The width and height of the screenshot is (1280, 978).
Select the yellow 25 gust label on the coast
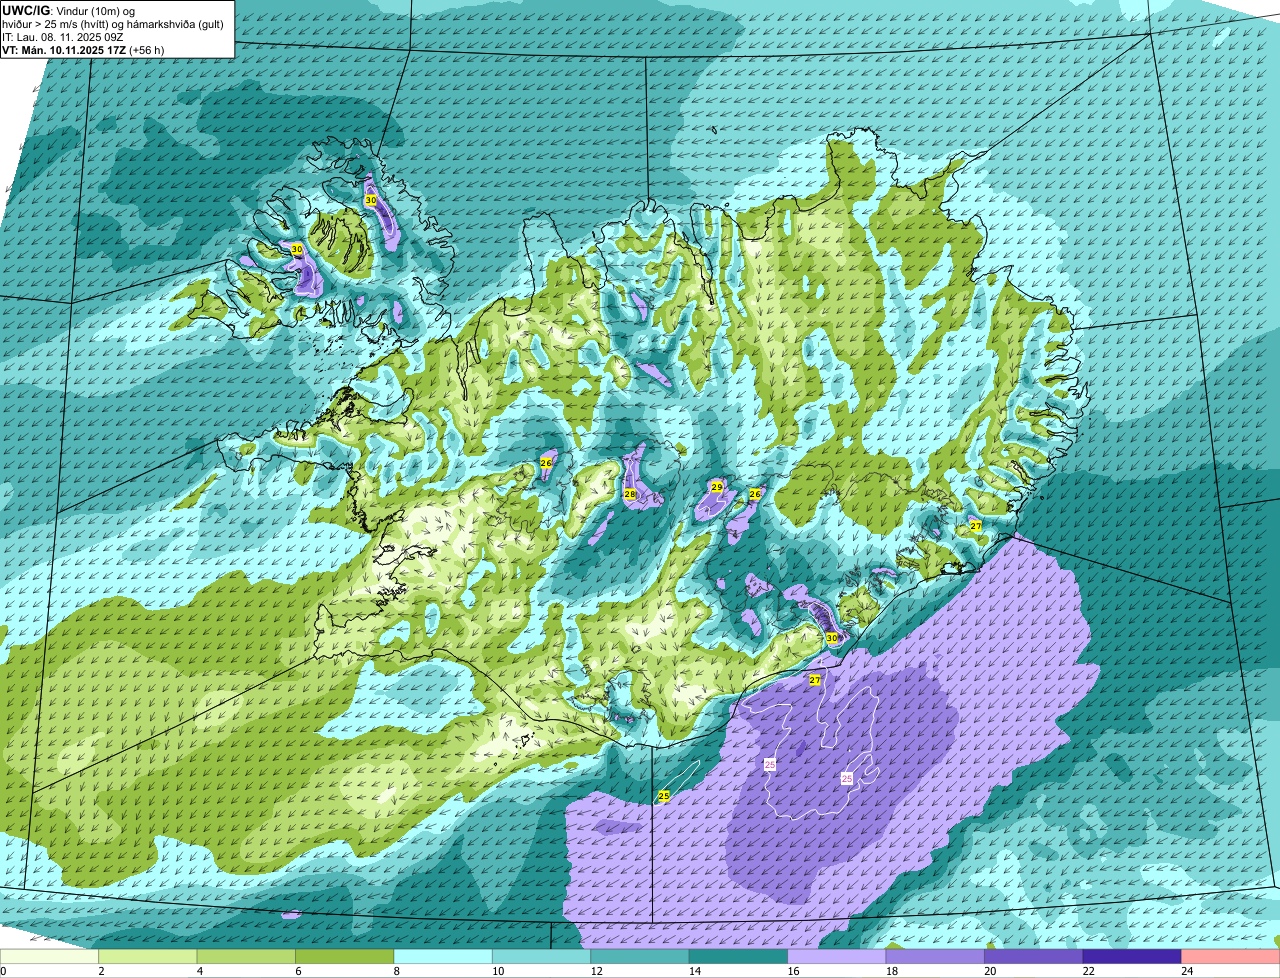[664, 796]
